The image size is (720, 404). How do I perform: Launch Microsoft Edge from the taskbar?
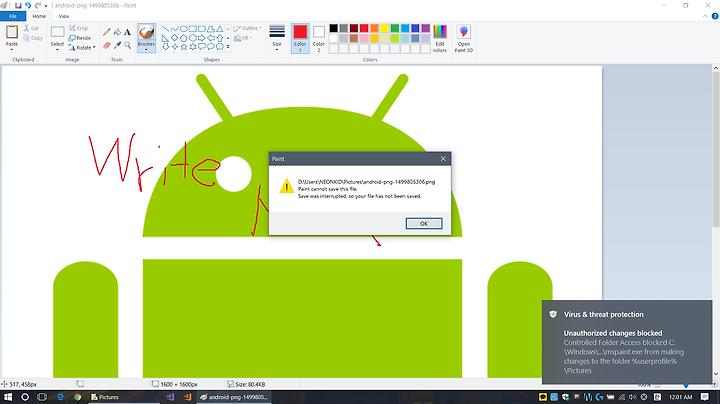pos(60,397)
